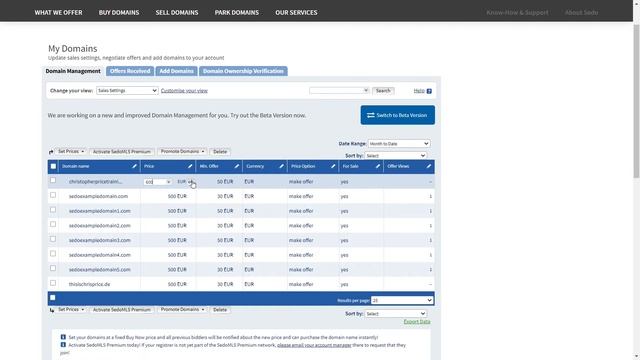This screenshot has height=360, width=640.
Task: Expand the bottom Promote Domains menu
Action: click(182, 310)
